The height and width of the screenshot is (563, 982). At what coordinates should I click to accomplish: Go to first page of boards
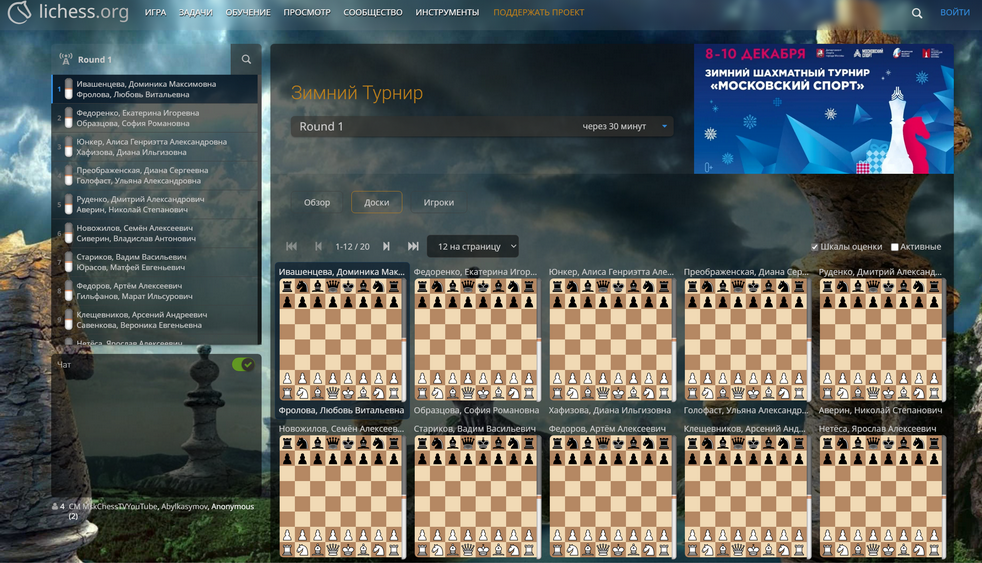tap(292, 246)
